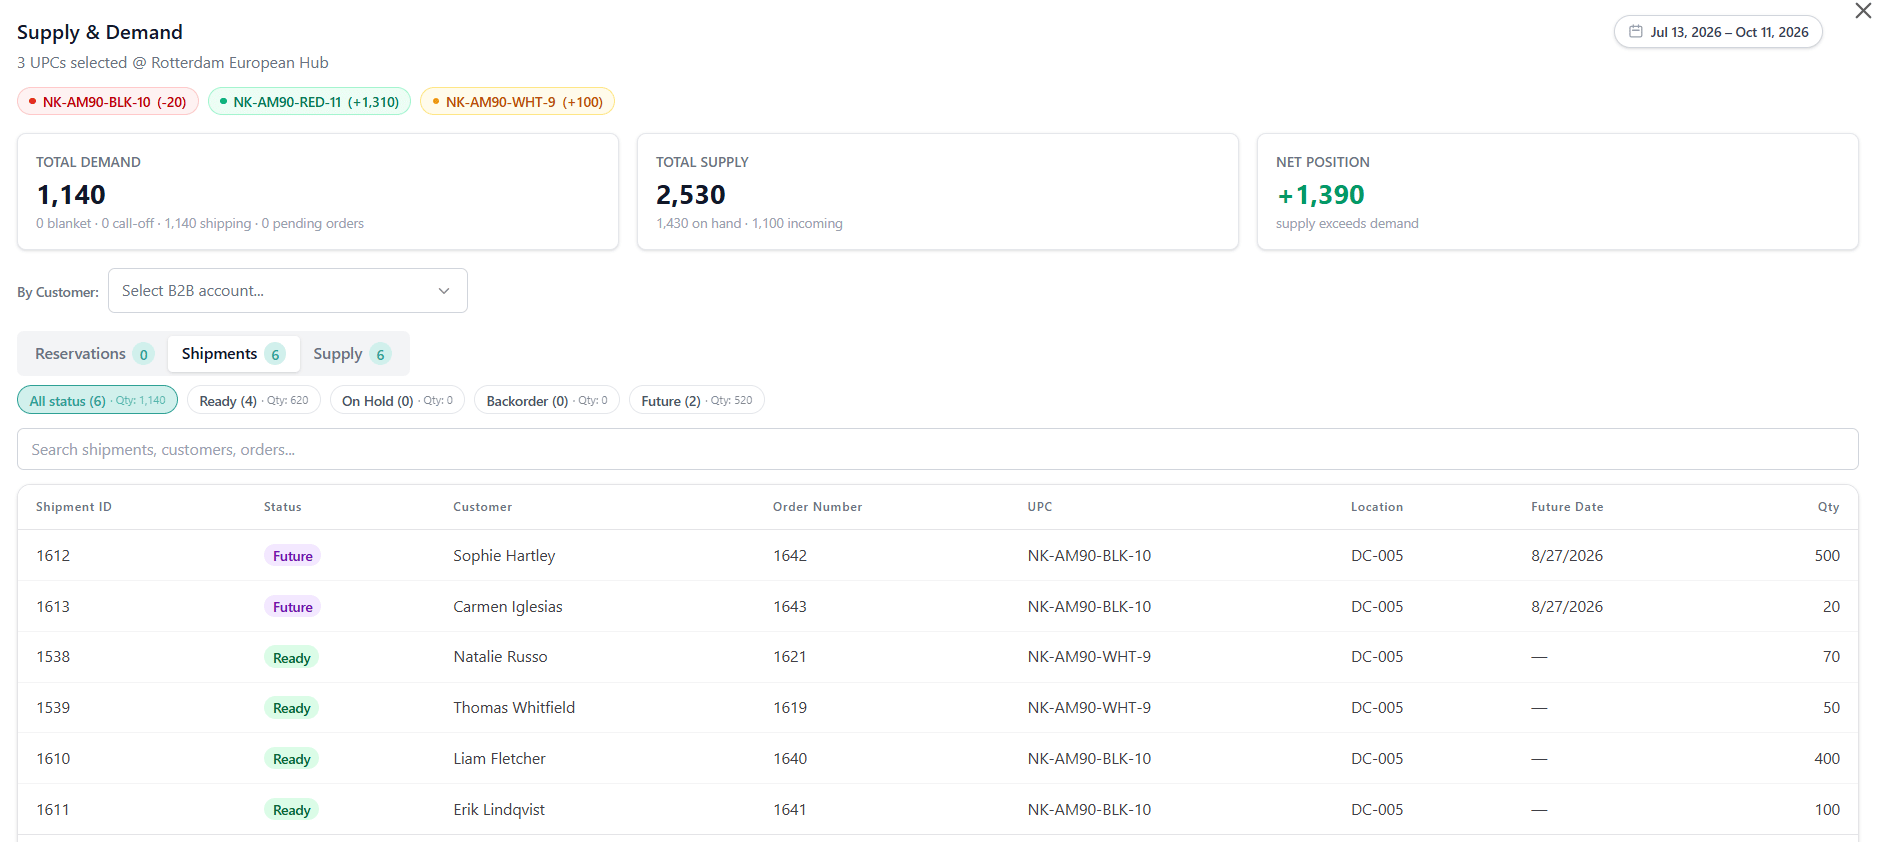Select shipment ID 1612
The width and height of the screenshot is (1877, 842).
(53, 556)
